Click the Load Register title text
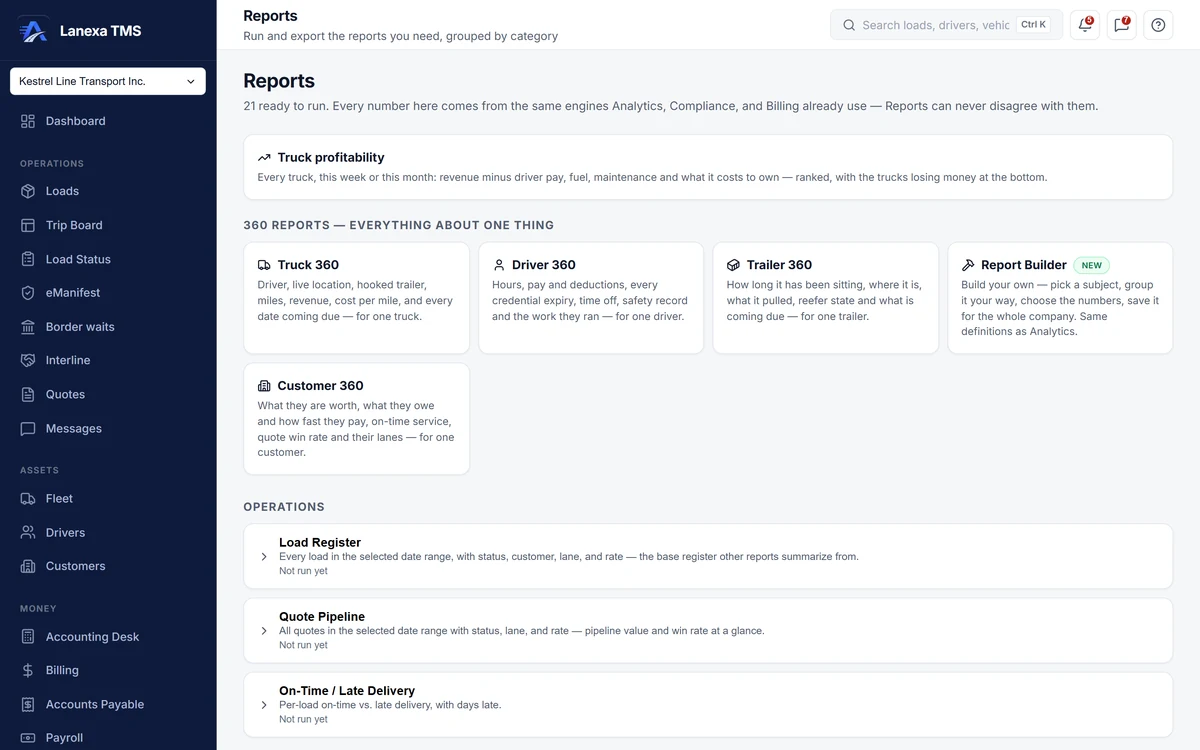The image size is (1200, 750). (x=320, y=542)
